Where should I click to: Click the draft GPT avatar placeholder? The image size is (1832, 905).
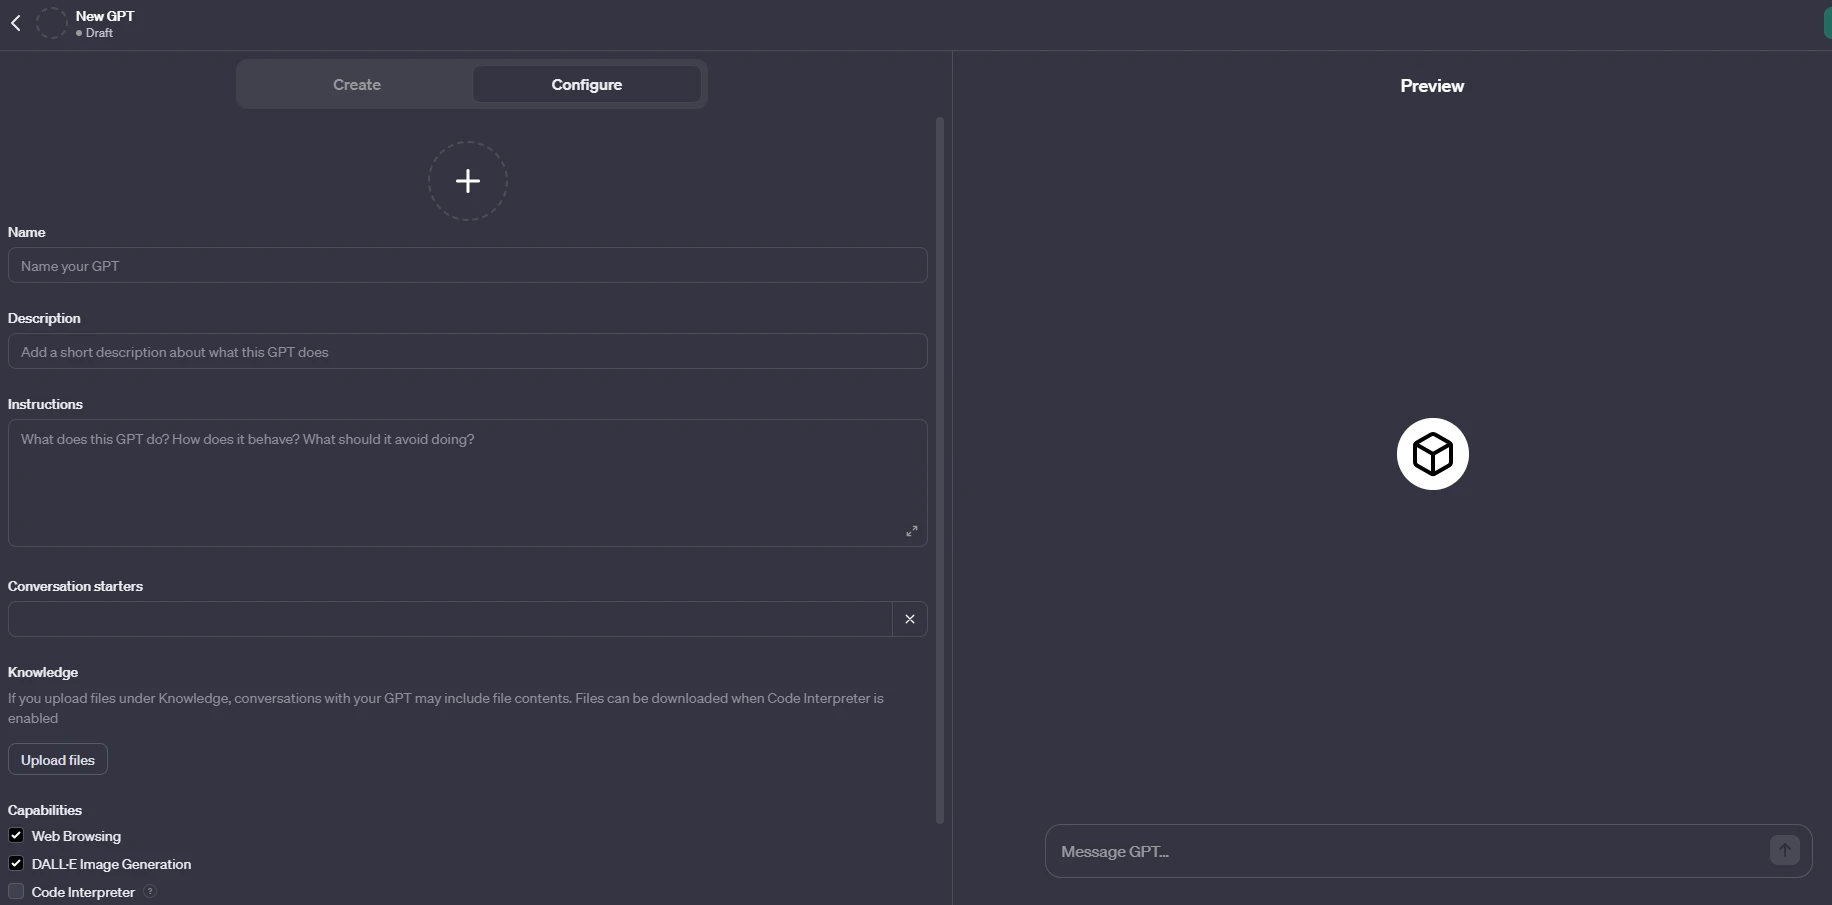(x=51, y=23)
